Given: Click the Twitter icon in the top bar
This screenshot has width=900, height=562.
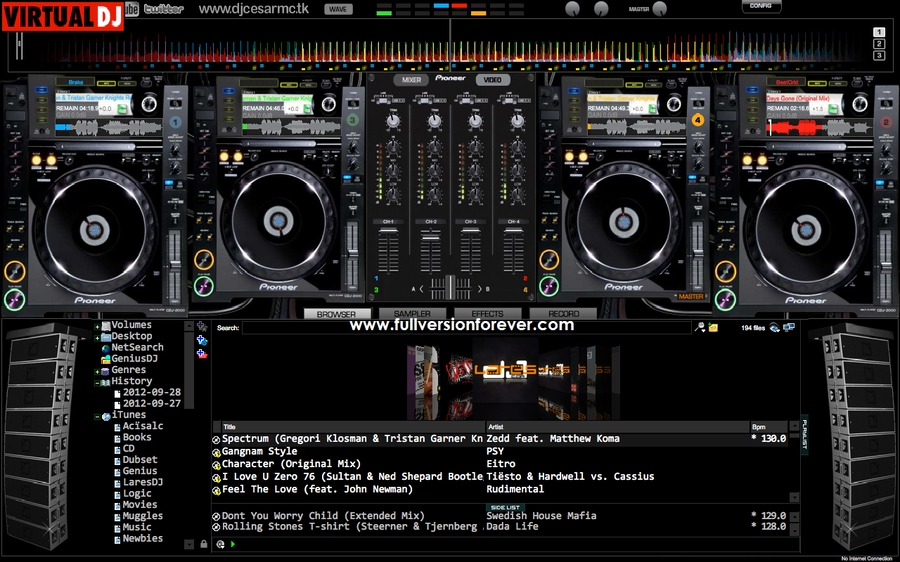Looking at the screenshot, I should click(x=163, y=9).
